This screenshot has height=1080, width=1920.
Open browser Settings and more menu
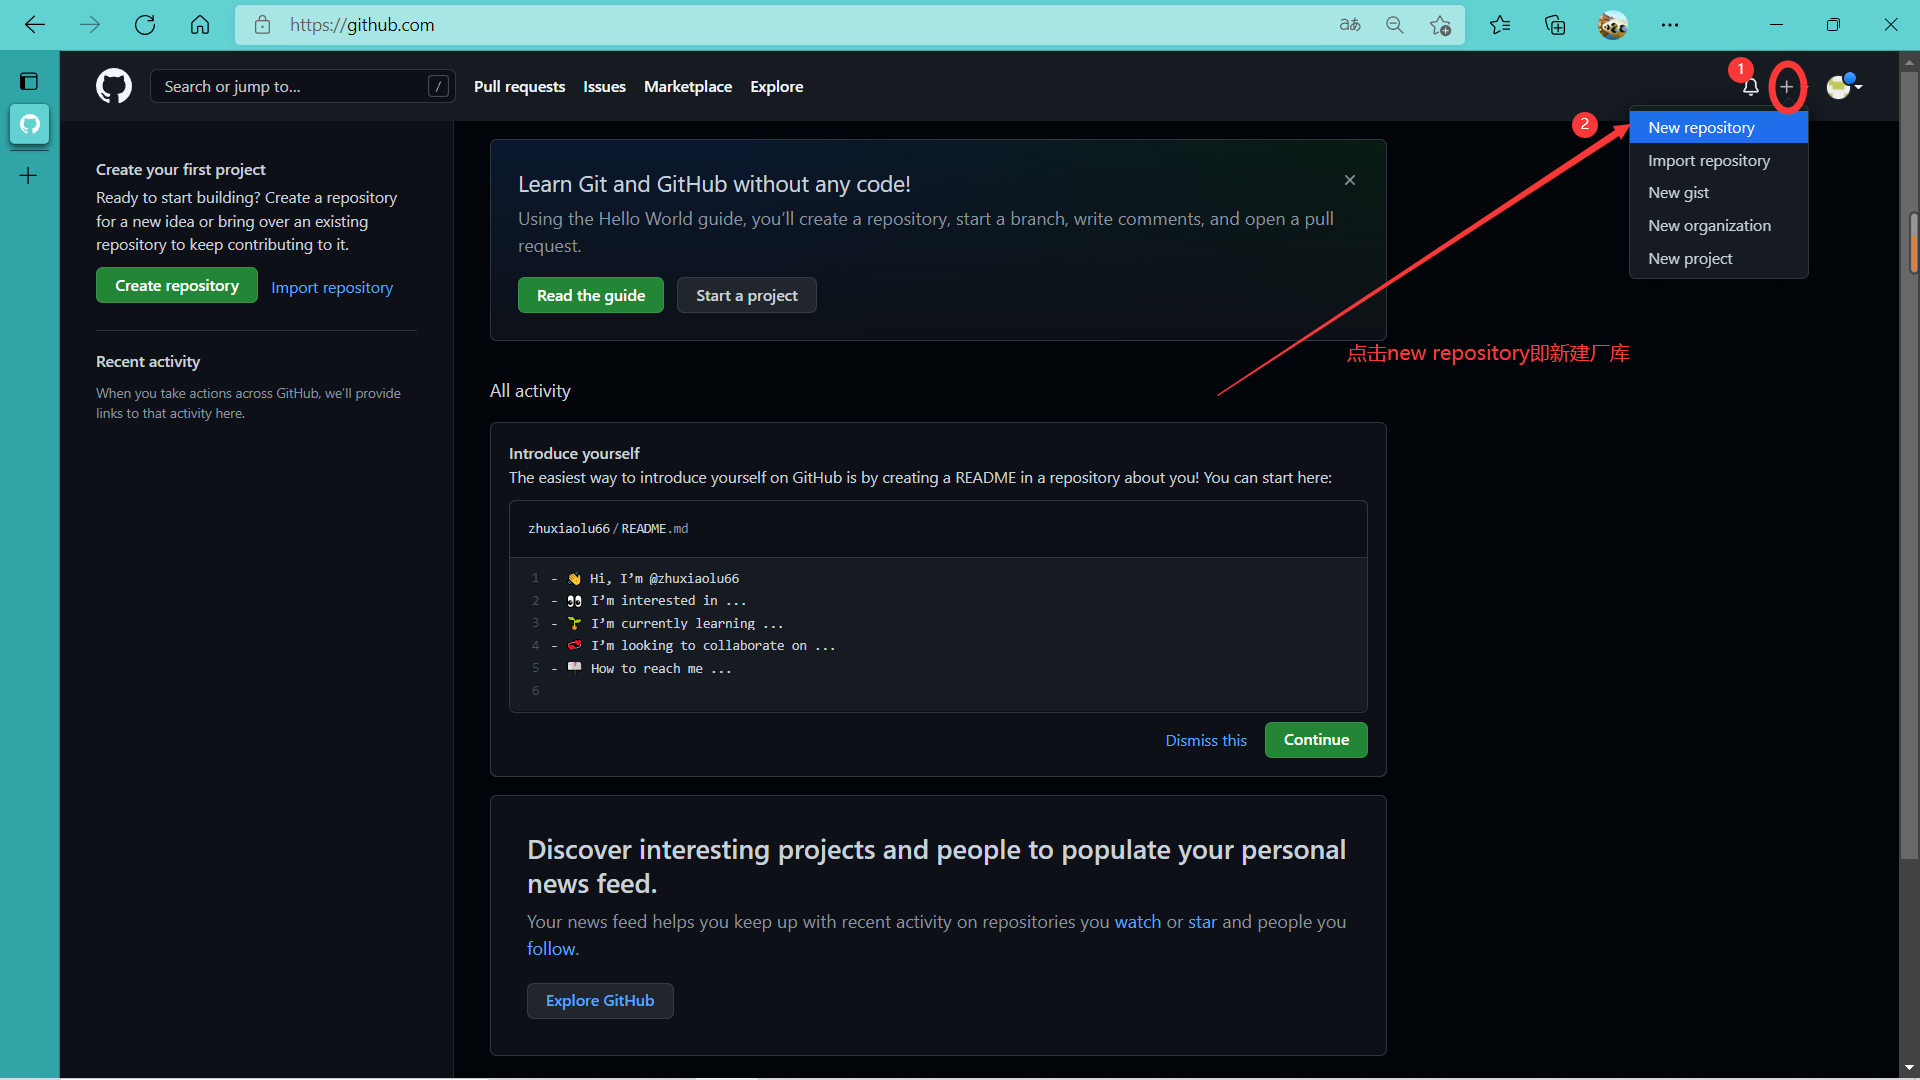[1670, 25]
